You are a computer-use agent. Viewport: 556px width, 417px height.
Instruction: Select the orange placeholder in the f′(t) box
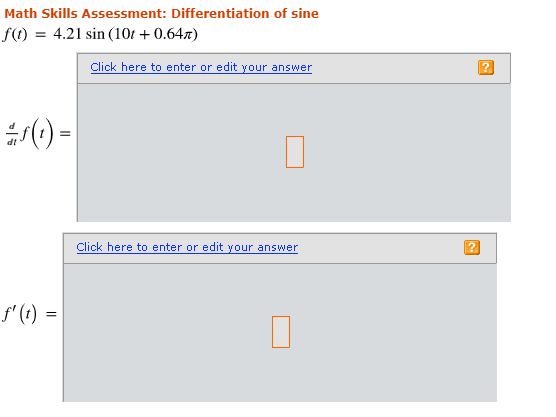tap(281, 332)
